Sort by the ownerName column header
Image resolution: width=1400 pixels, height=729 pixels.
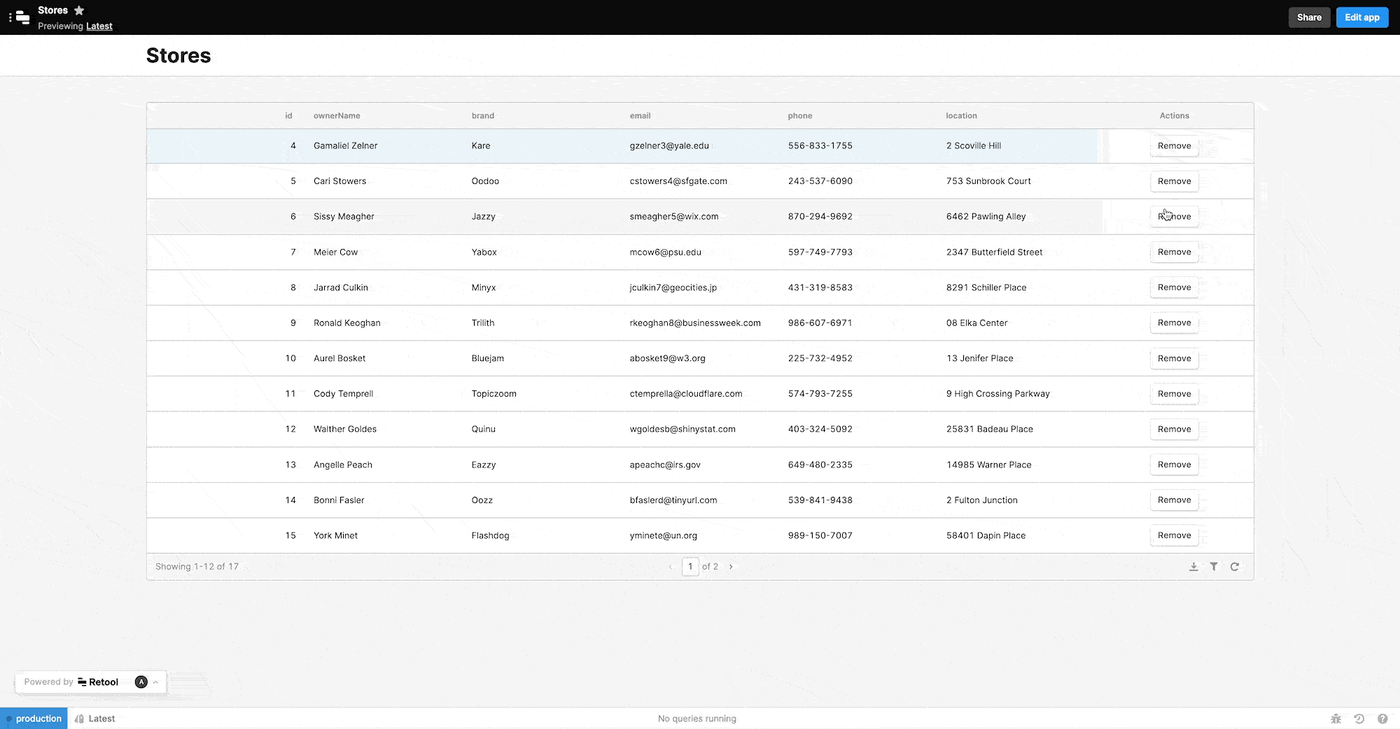coord(337,116)
